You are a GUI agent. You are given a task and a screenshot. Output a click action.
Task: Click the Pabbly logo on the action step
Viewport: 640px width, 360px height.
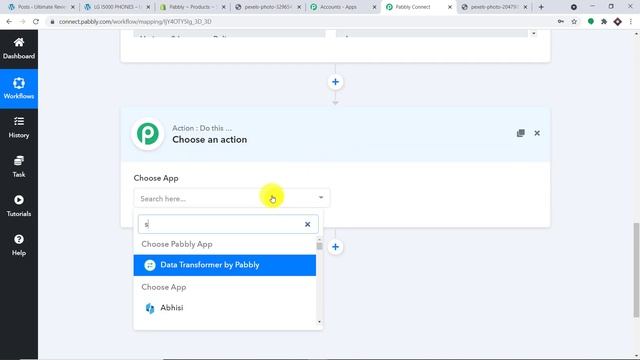[x=148, y=133]
